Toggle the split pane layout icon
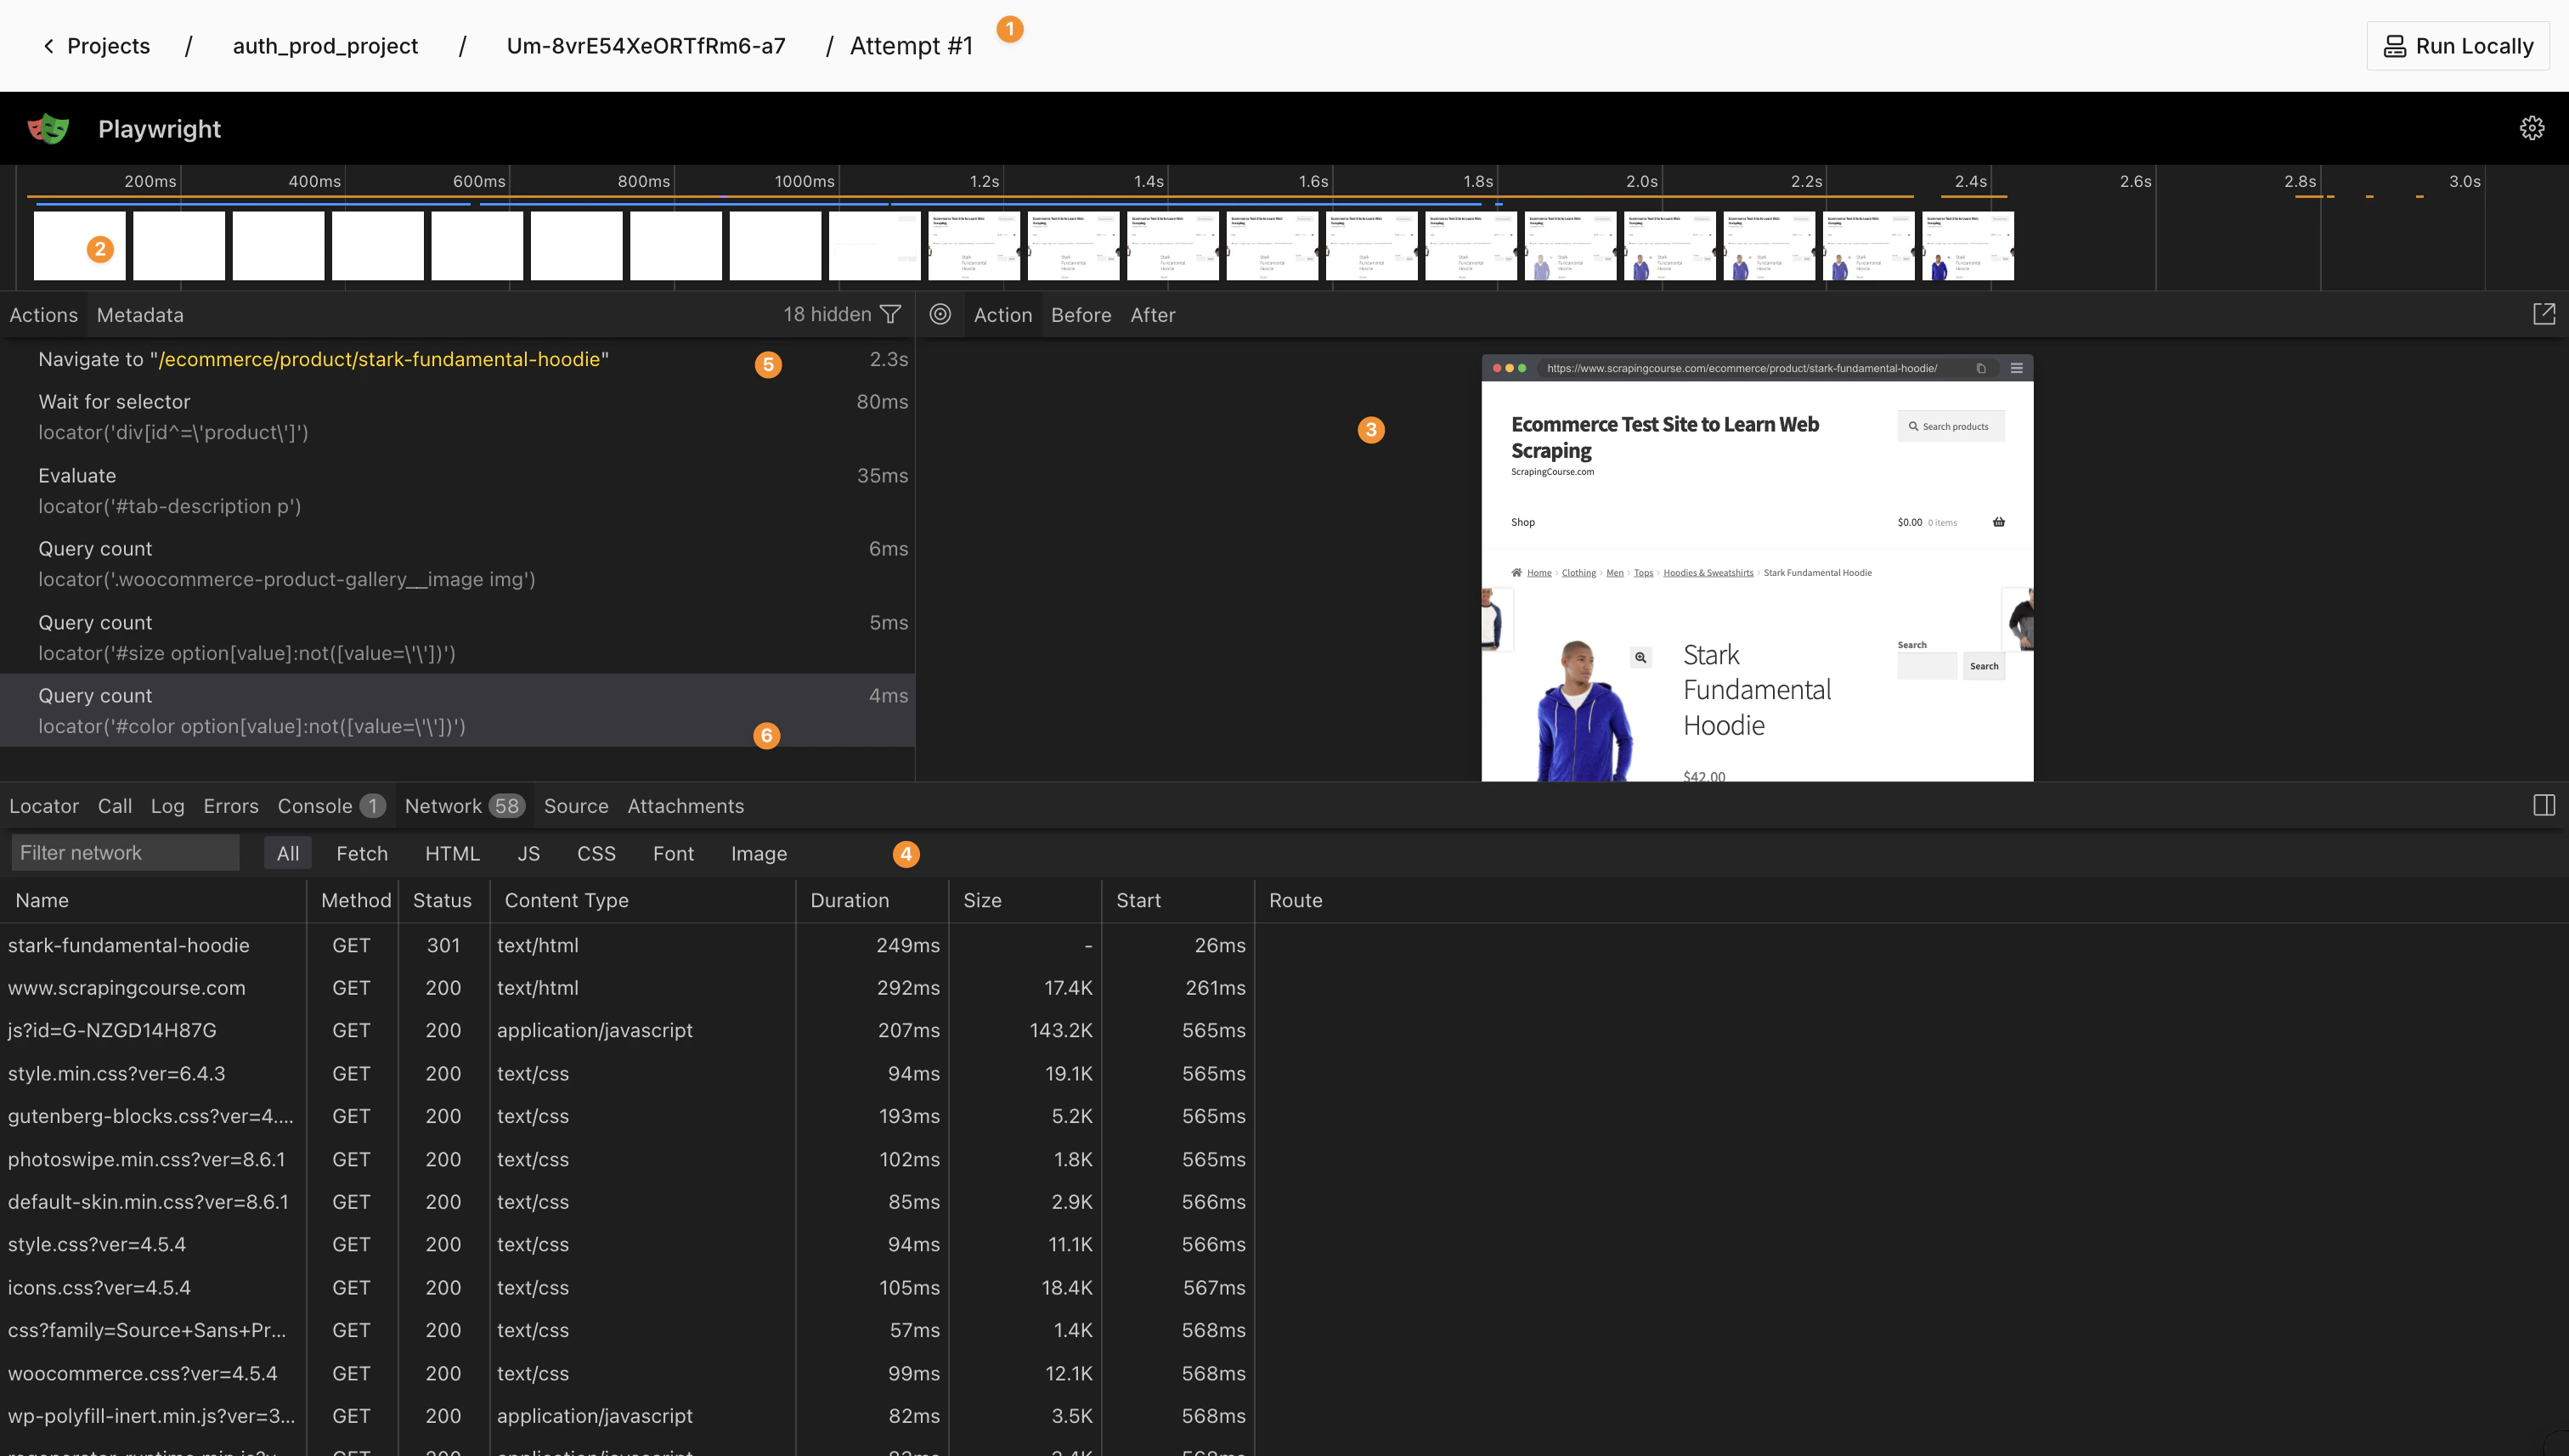Screen dimensions: 2569x1456 pos(2543,805)
